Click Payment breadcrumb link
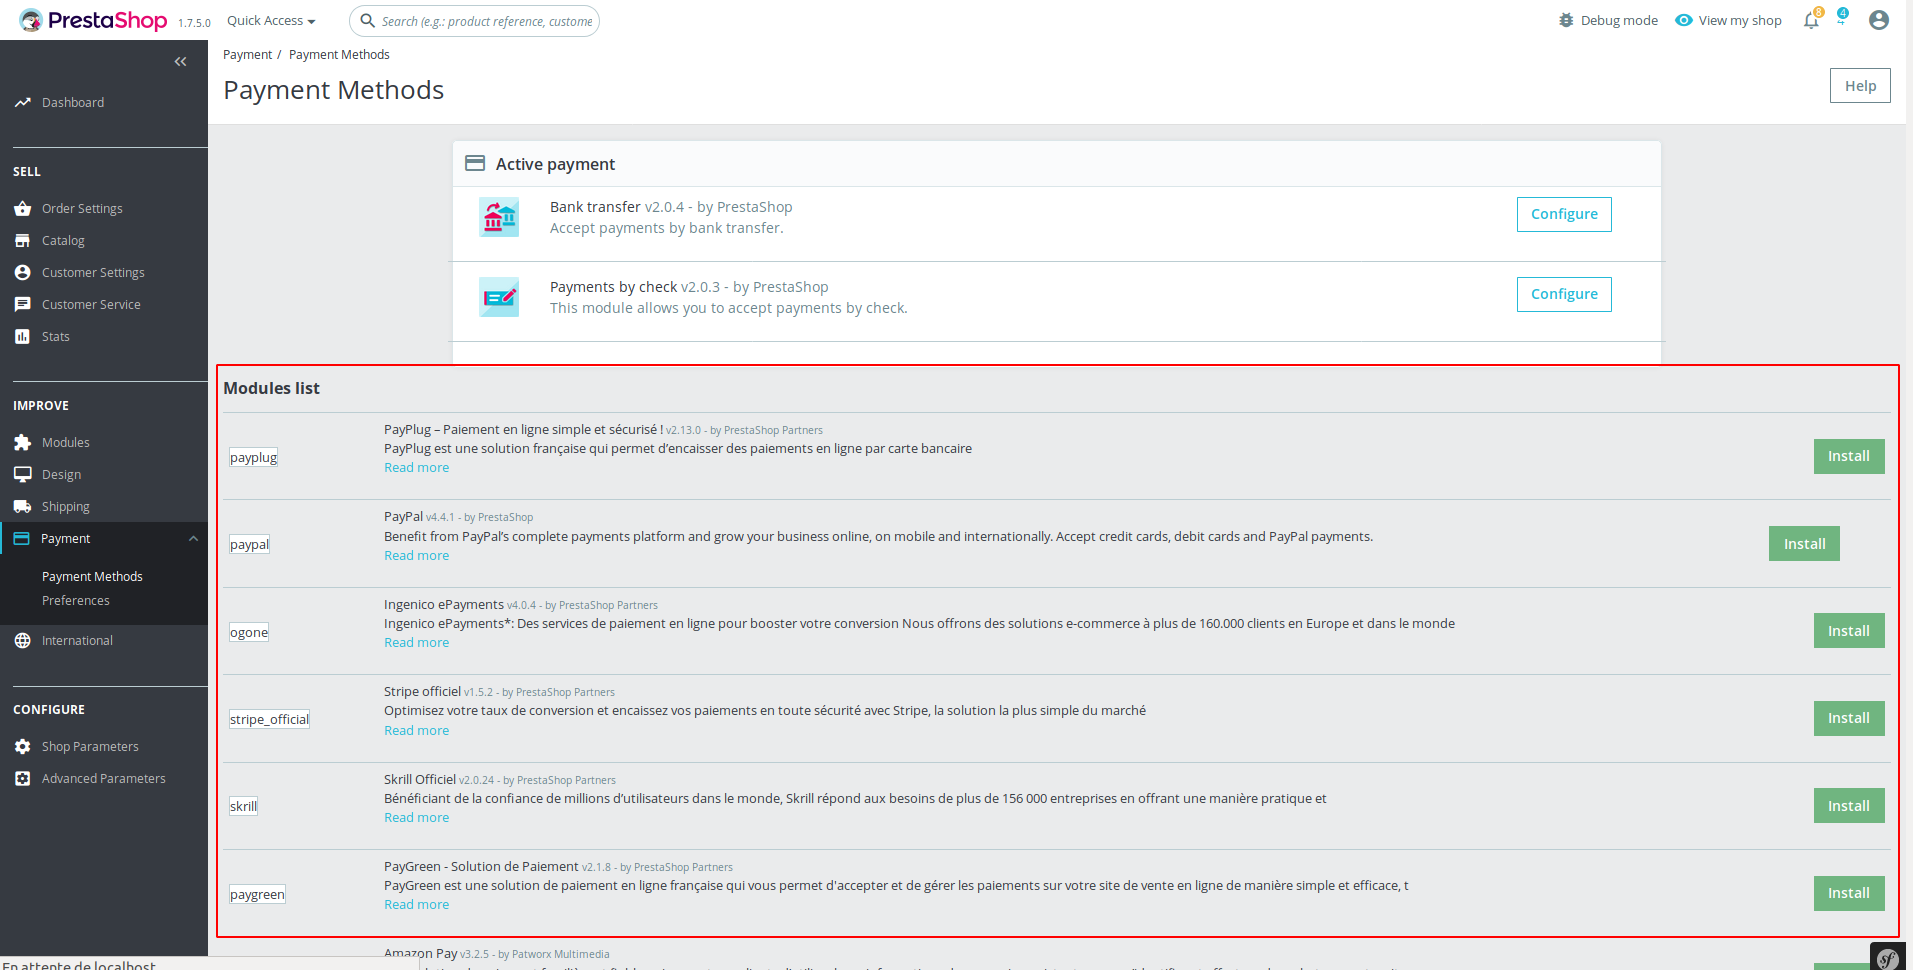Image resolution: width=1913 pixels, height=970 pixels. coord(247,55)
